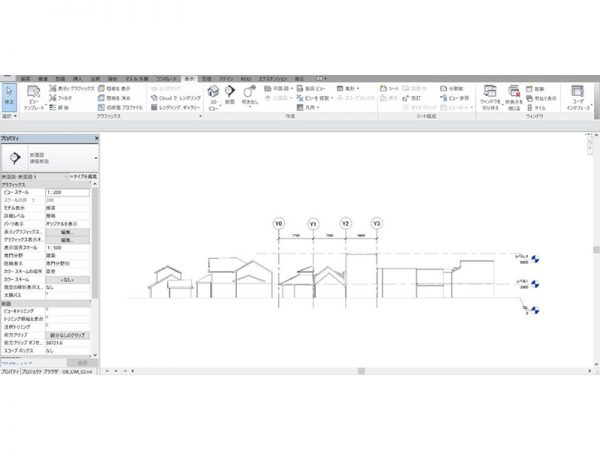Close the Properties palette
This screenshot has height=450, width=600.
[96, 138]
